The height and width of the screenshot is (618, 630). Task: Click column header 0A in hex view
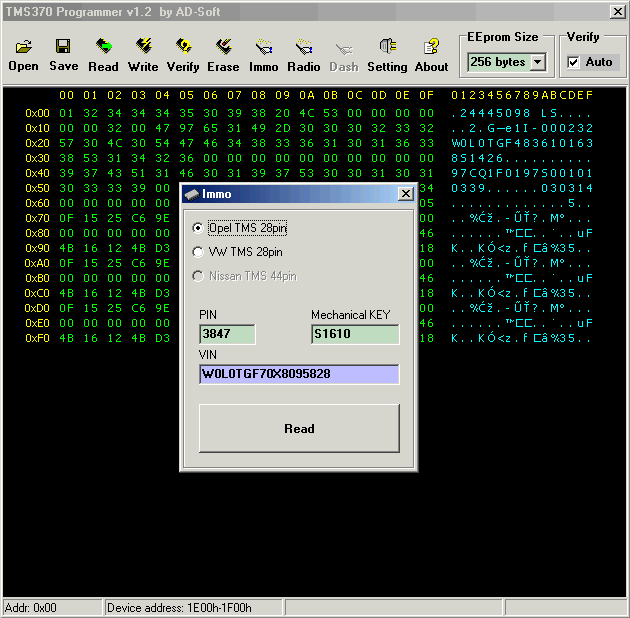(307, 95)
